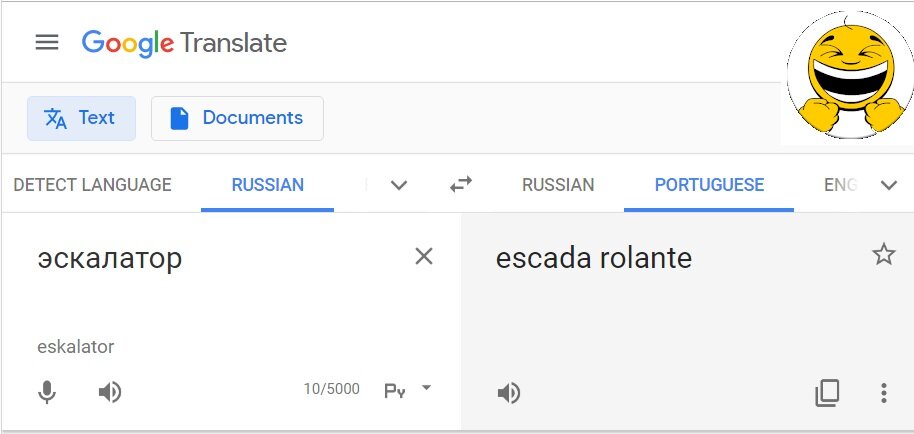Copy the translation to clipboard
Viewport: 914px width, 434px height.
pos(827,393)
